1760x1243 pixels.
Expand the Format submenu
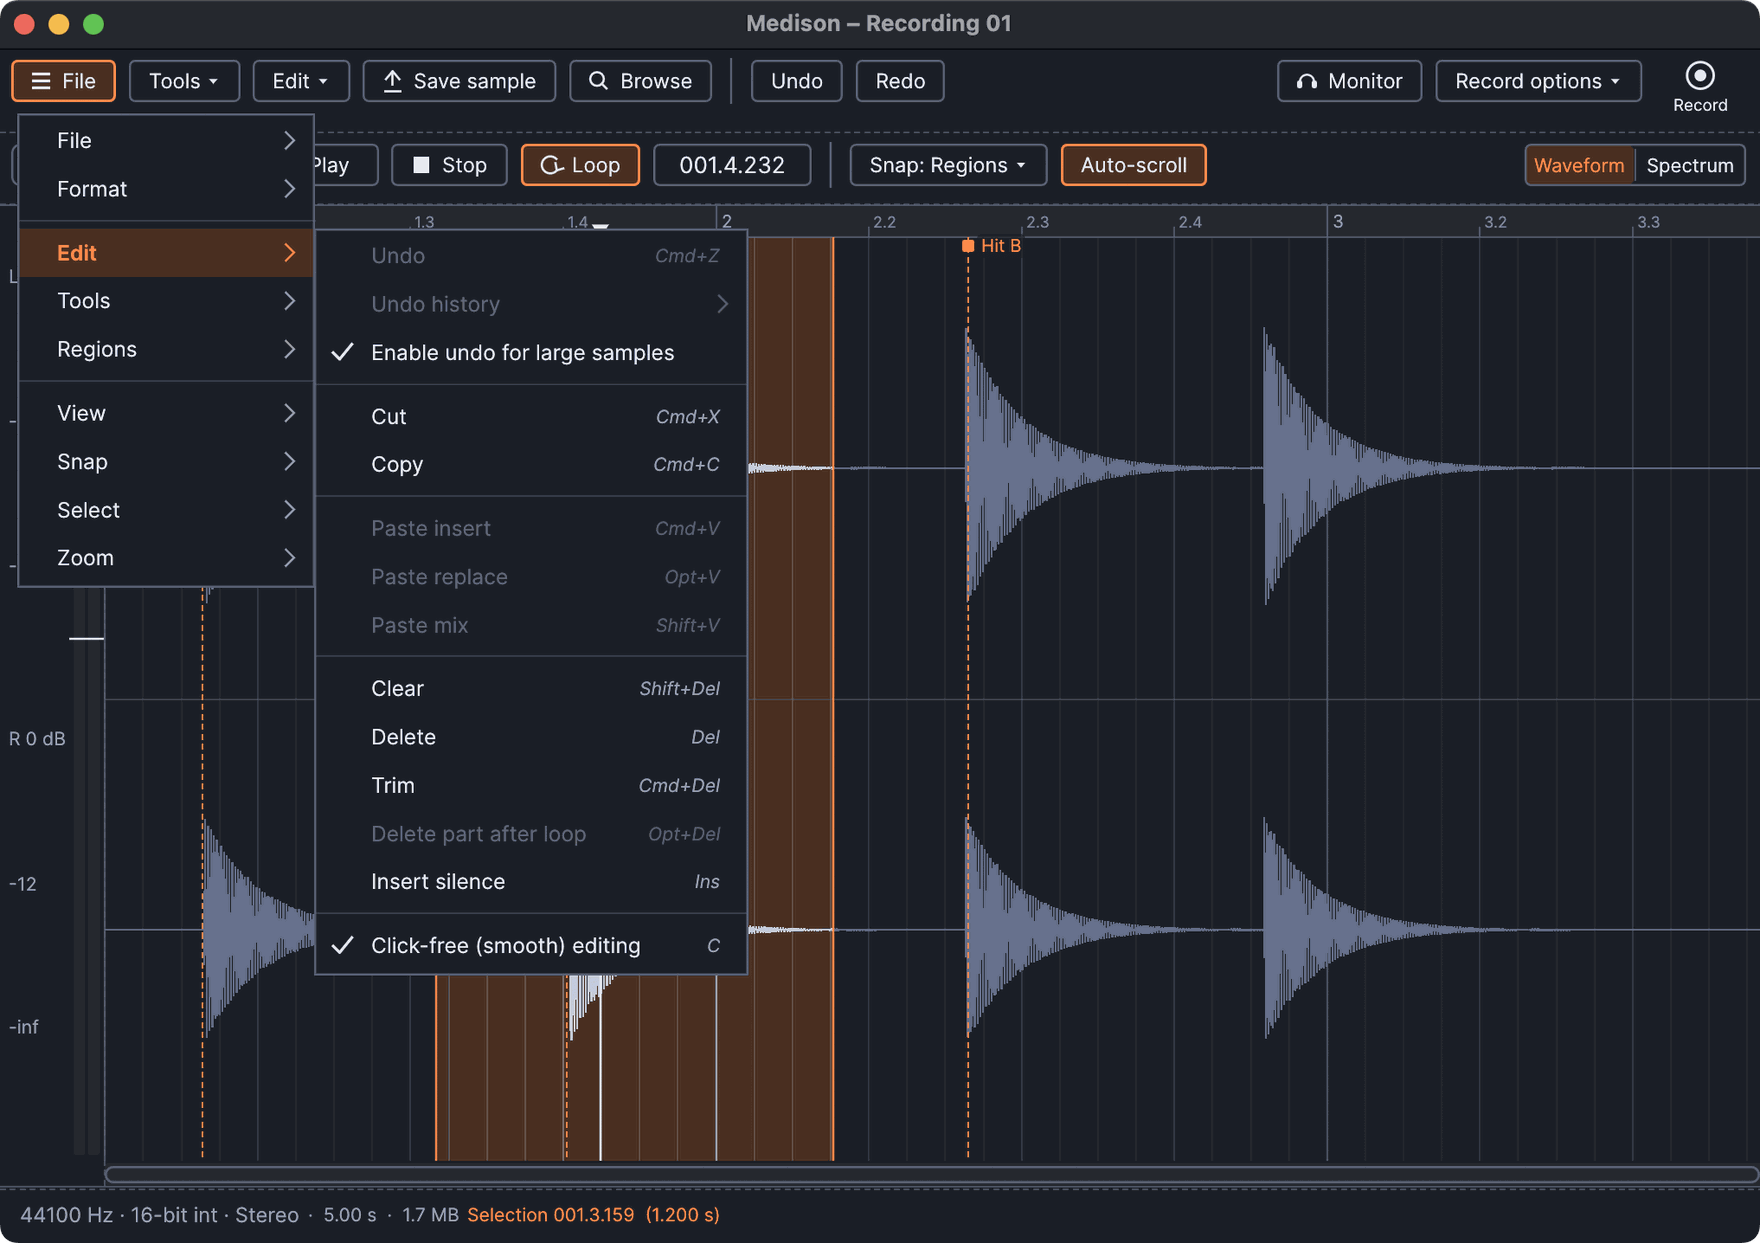coord(166,189)
